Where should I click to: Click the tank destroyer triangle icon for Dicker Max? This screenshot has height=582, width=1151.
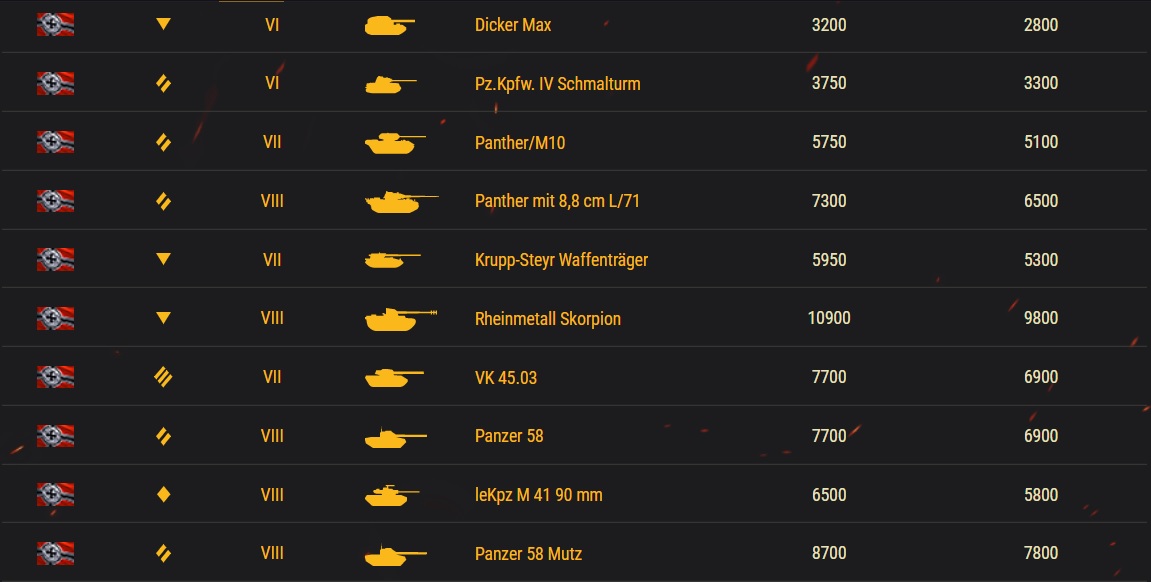tap(164, 24)
